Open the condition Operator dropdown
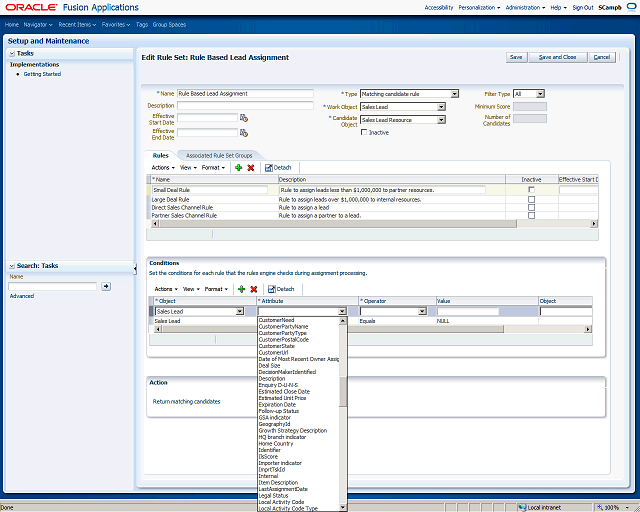 click(x=422, y=312)
